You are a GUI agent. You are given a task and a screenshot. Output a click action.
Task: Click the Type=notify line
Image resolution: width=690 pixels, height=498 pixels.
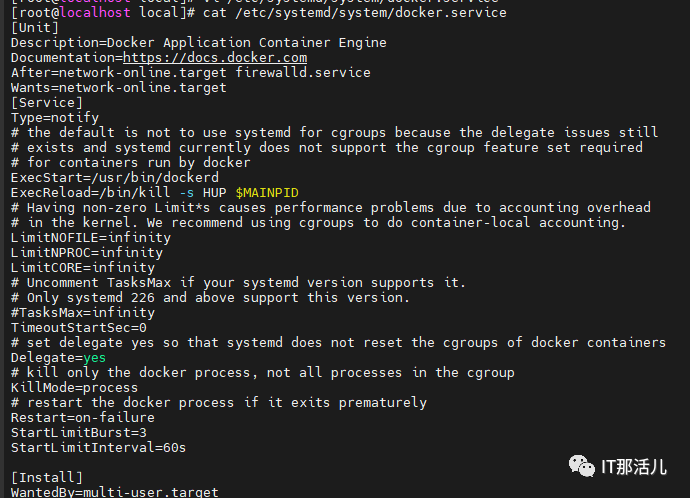[x=55, y=117]
